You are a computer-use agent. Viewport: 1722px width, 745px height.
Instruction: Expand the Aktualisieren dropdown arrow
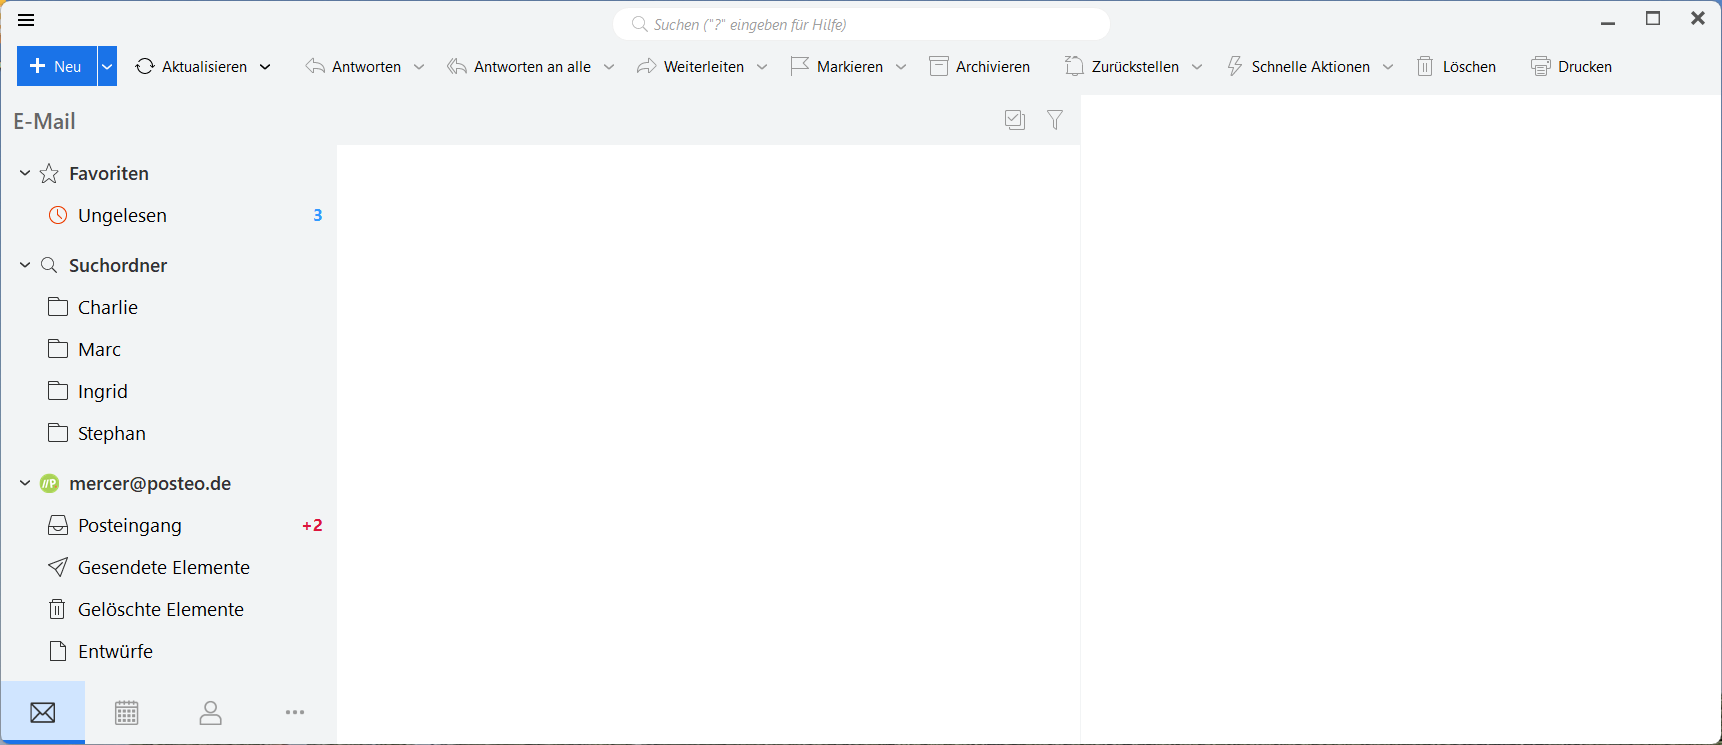265,67
